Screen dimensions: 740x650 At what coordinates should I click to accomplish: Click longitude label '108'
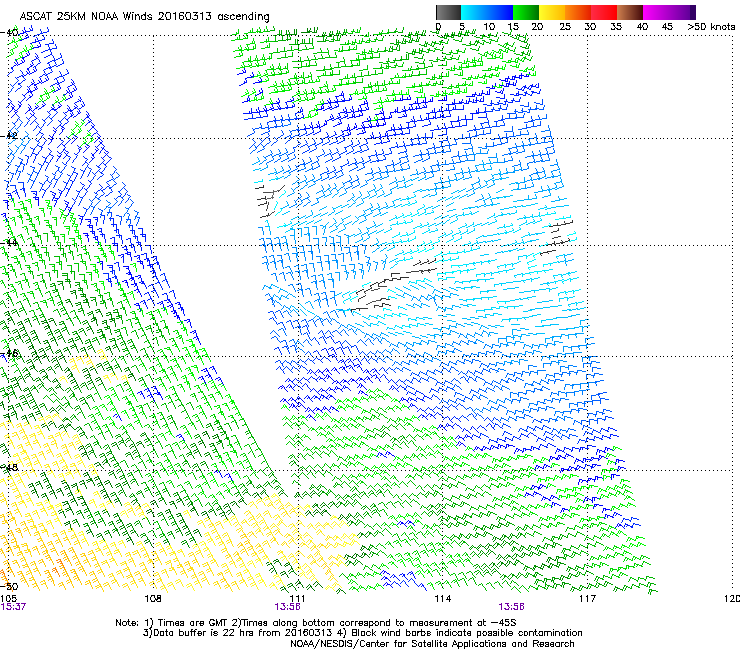(153, 599)
